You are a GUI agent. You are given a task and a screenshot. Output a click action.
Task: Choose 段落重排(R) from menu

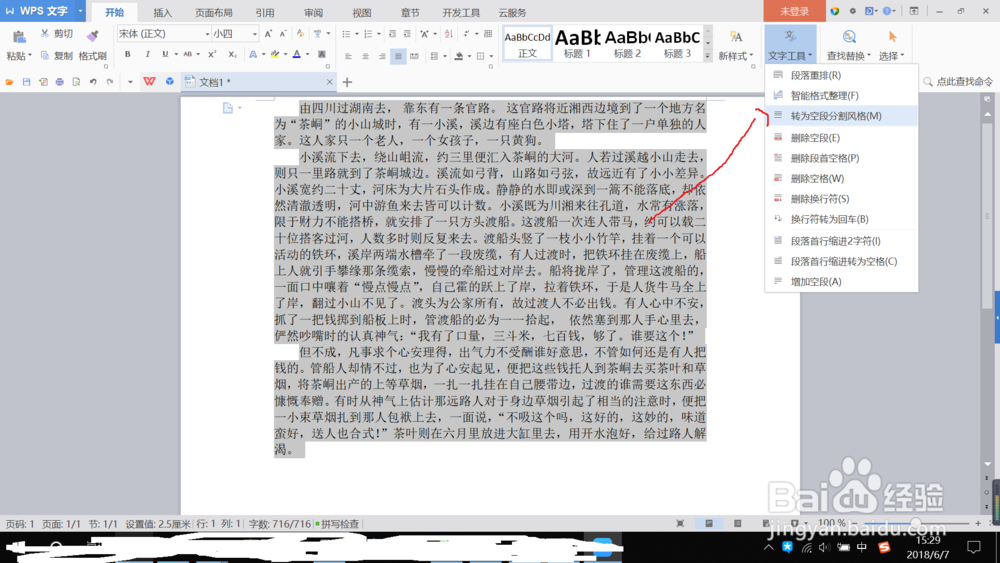(841, 75)
